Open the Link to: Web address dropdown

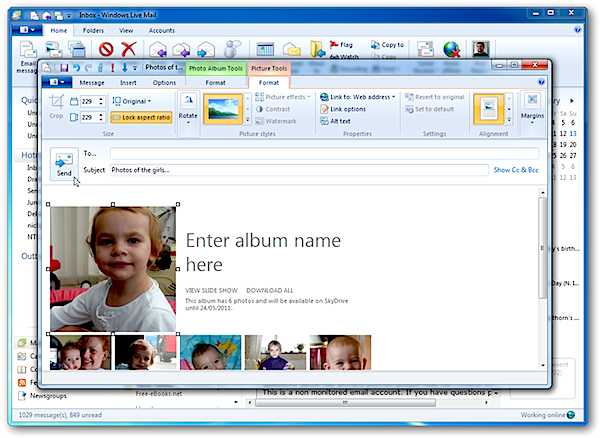(357, 97)
